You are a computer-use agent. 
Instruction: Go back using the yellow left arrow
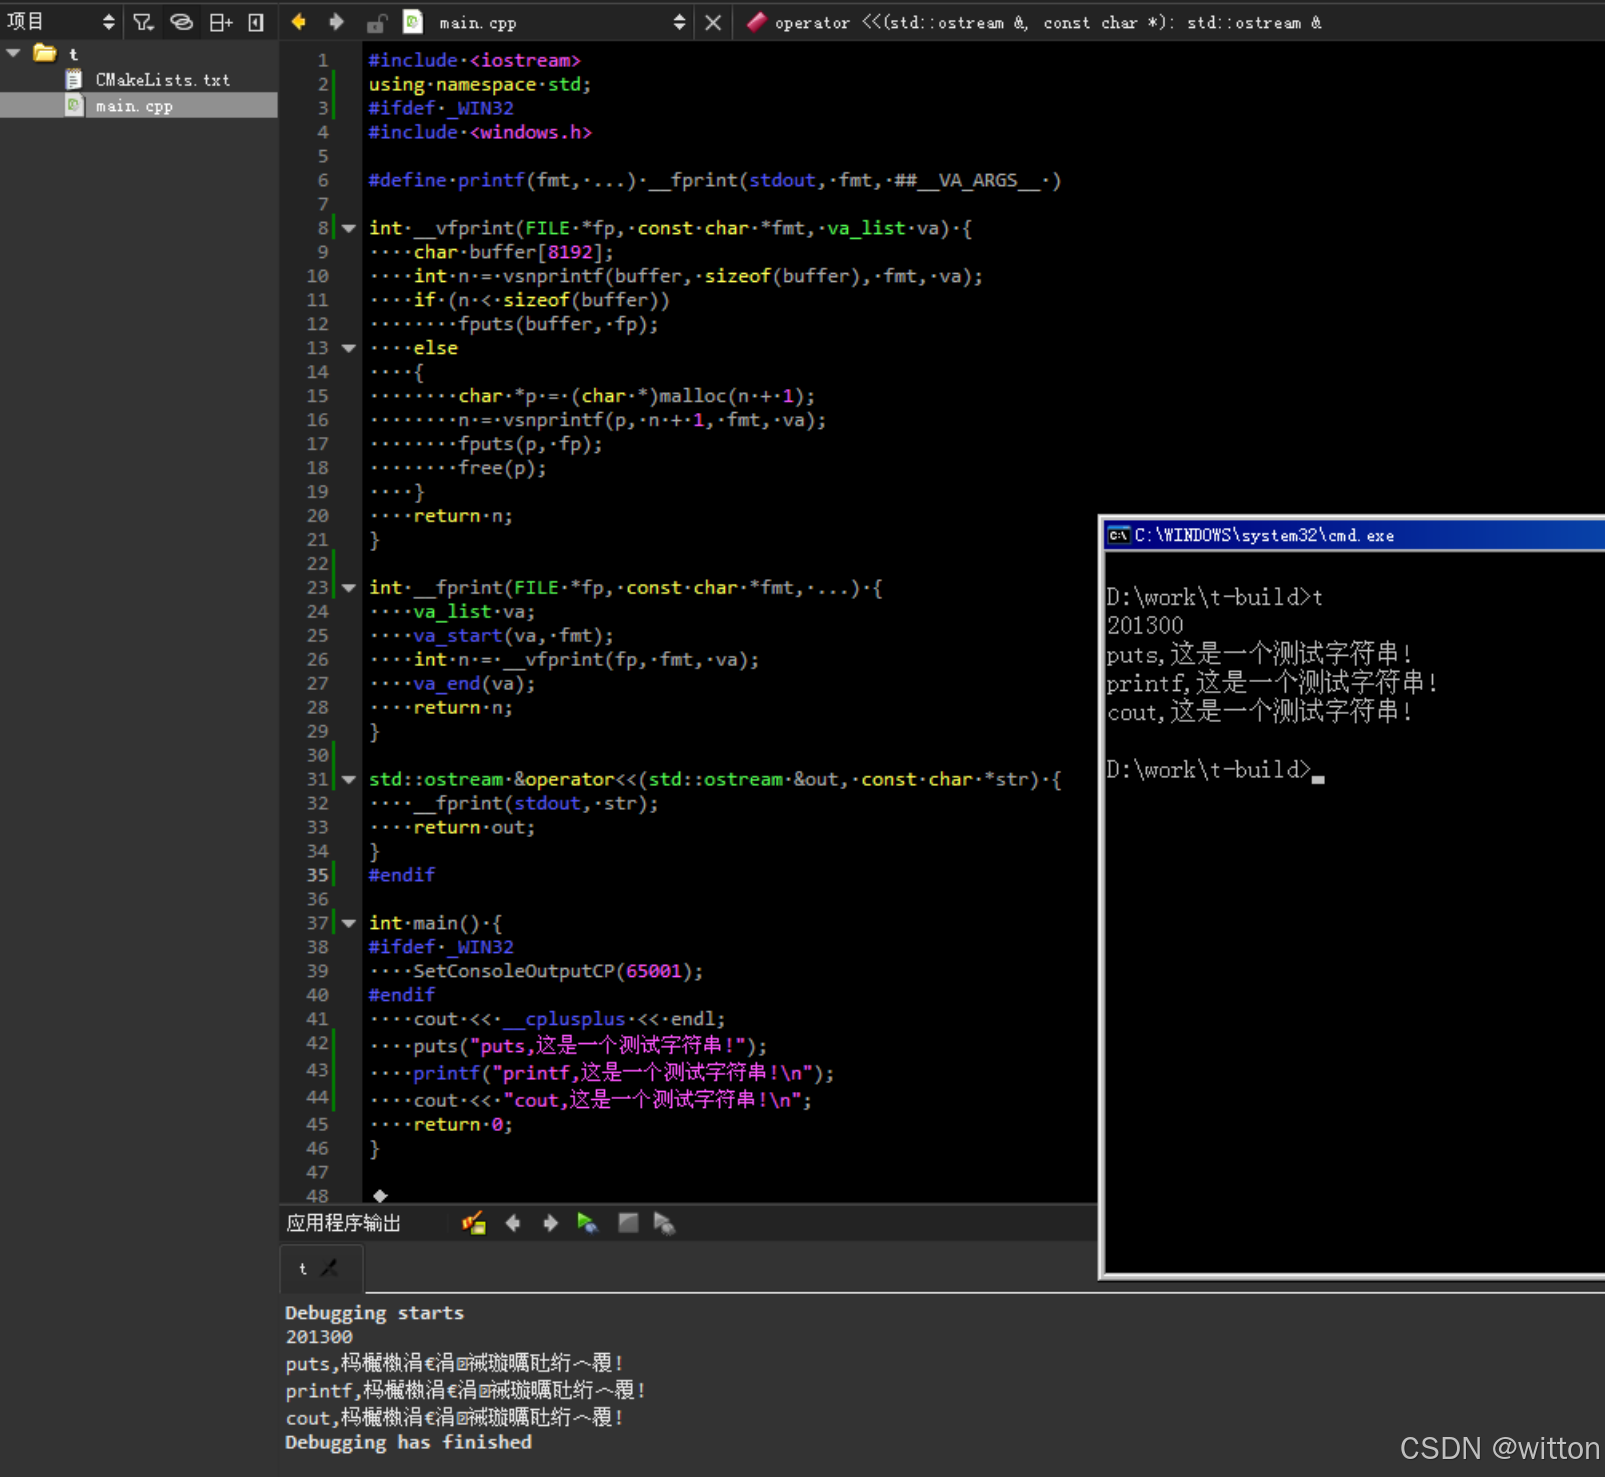[x=298, y=22]
